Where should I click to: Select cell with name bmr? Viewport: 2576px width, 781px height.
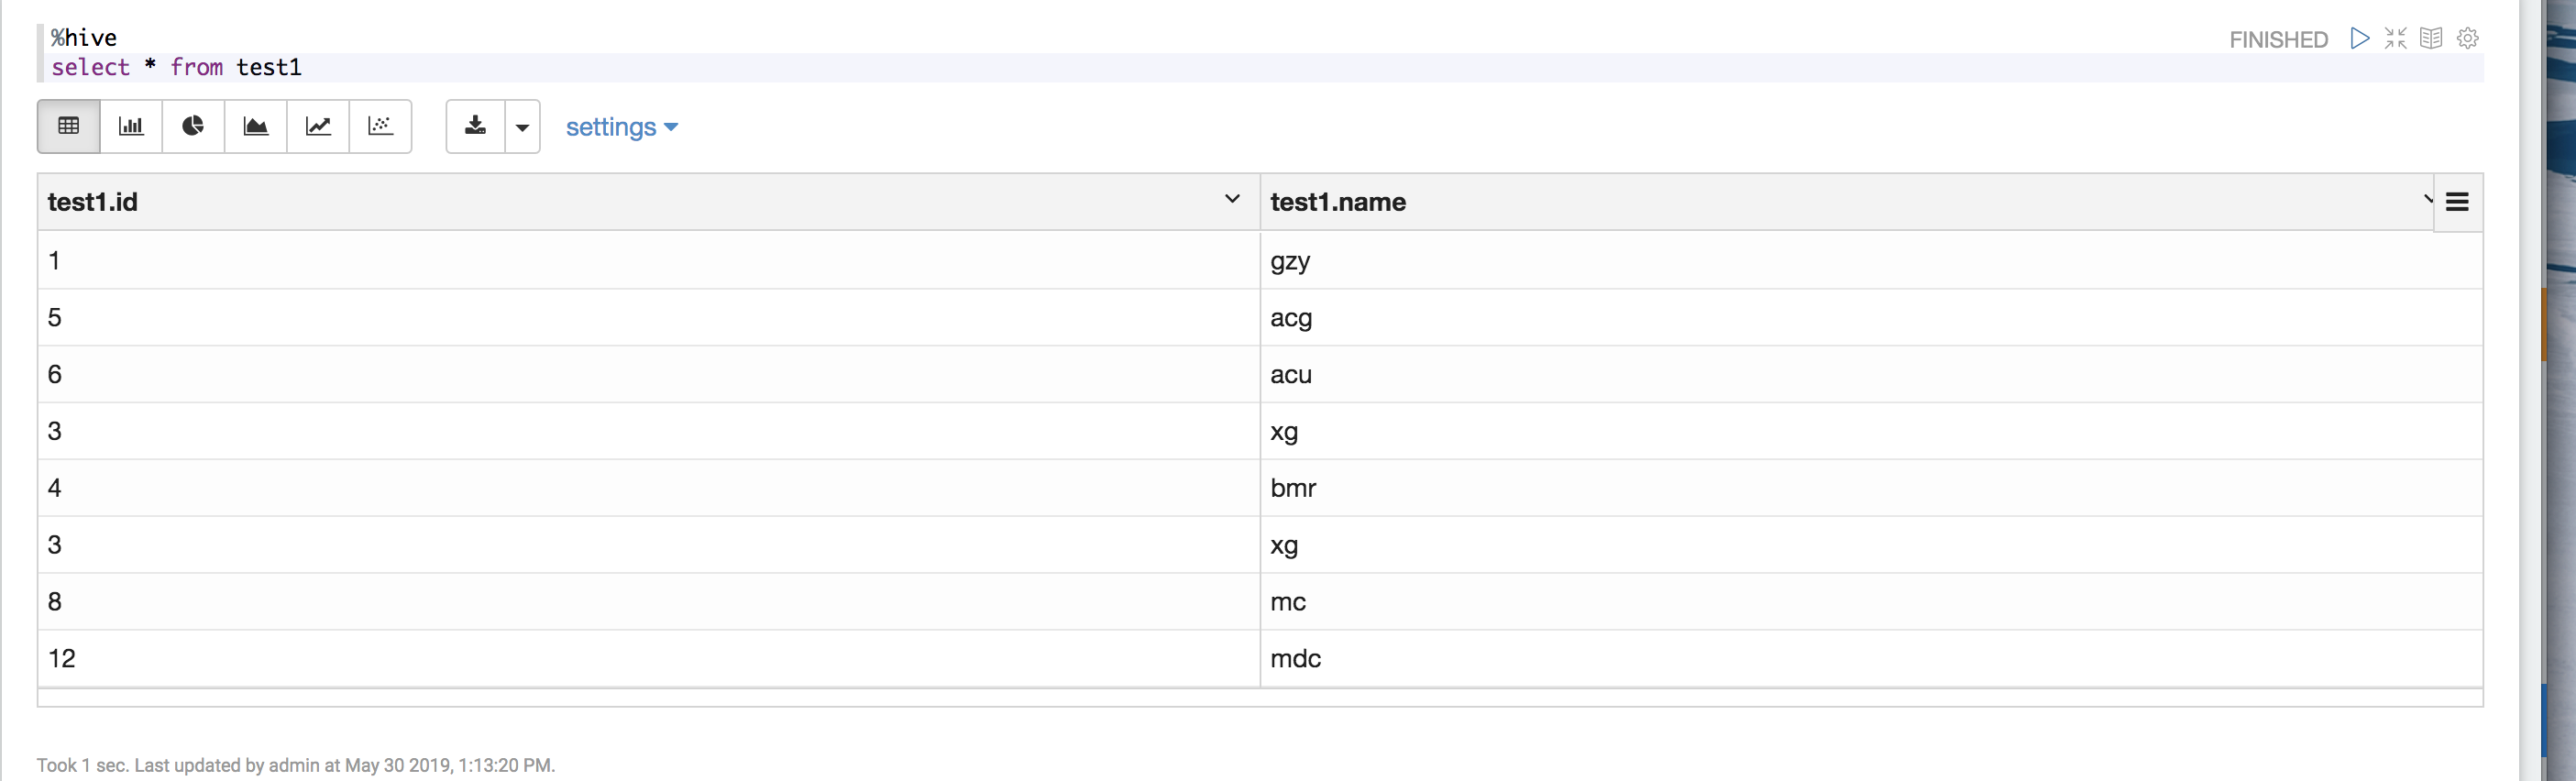[1871, 488]
